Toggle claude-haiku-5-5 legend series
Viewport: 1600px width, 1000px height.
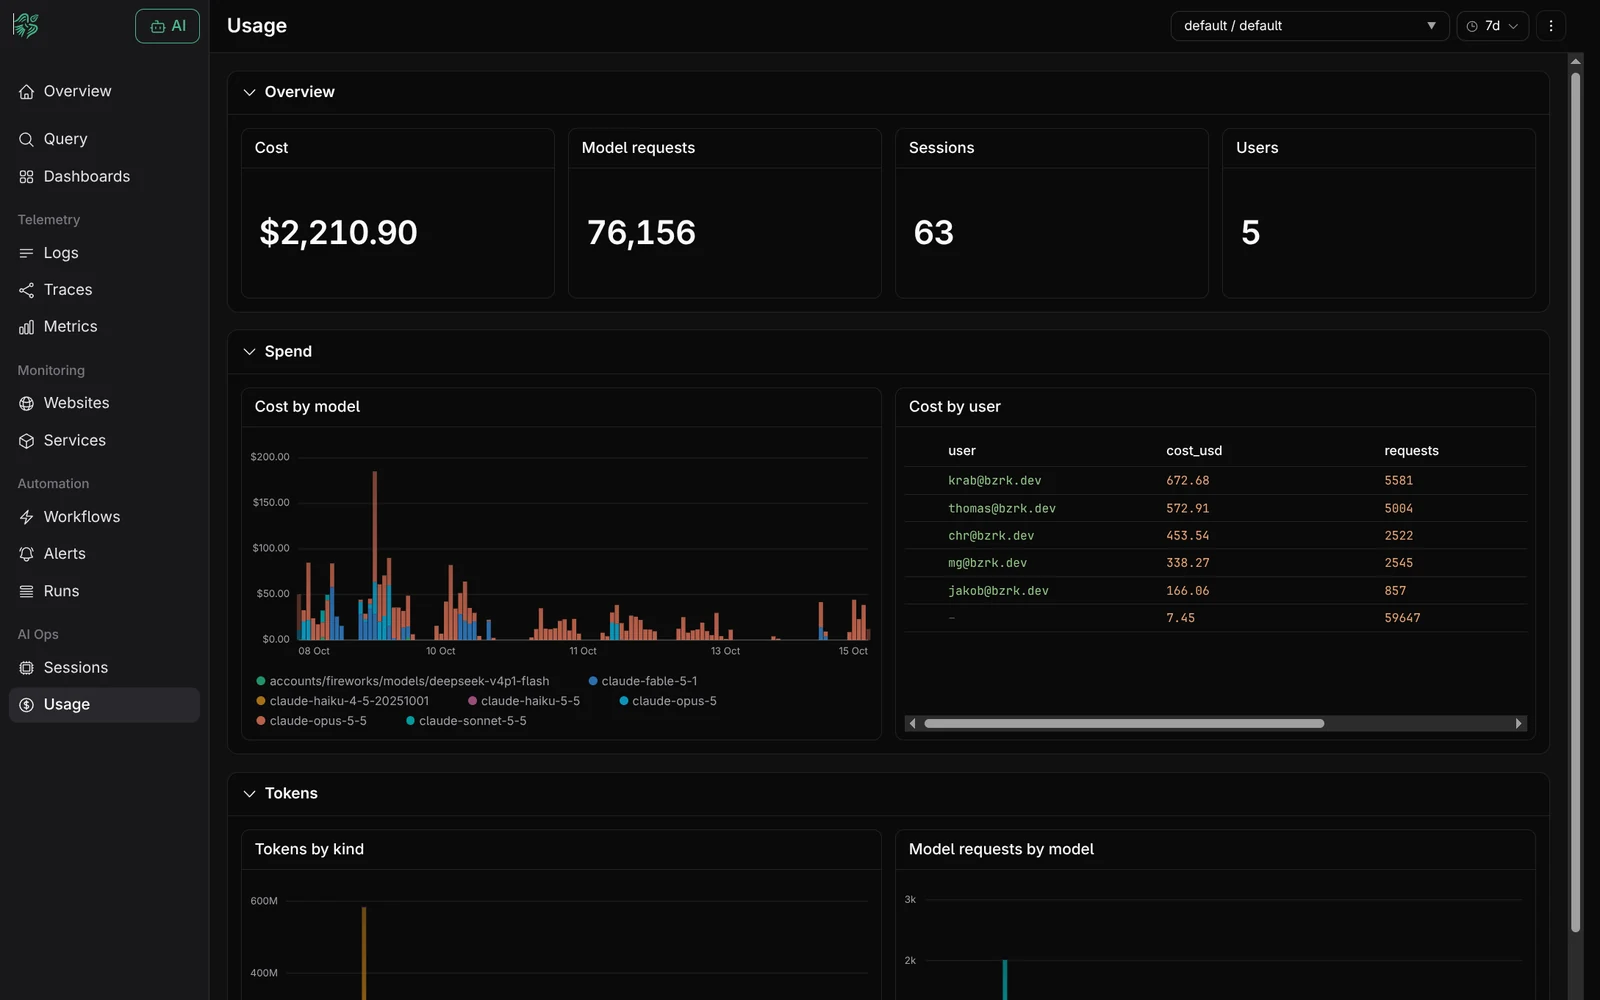pos(524,701)
